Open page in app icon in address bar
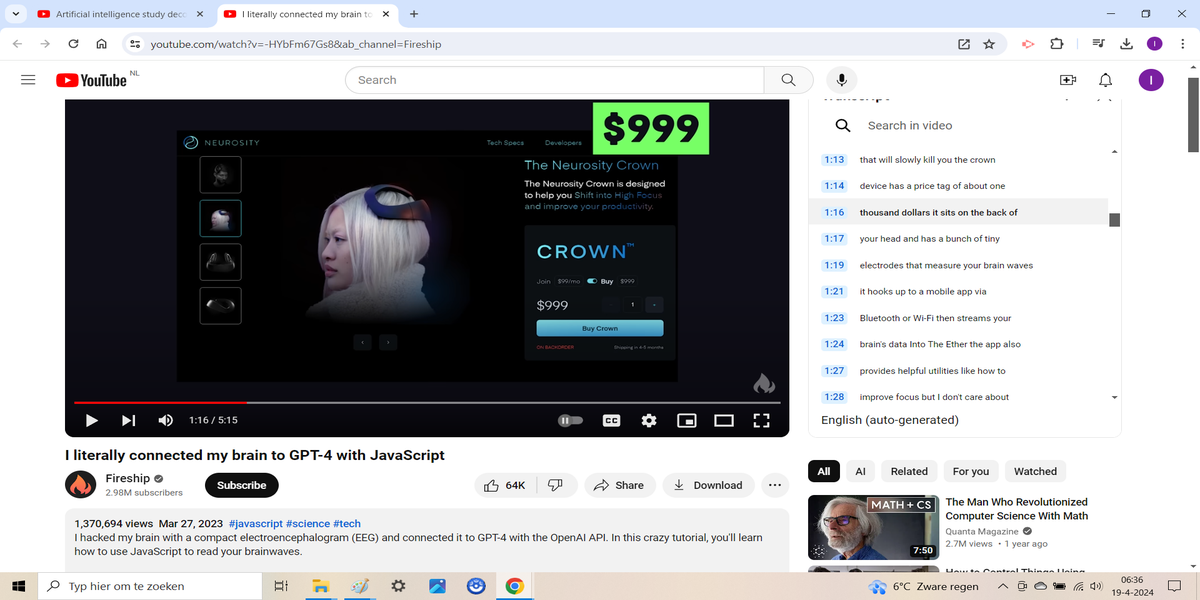The image size is (1200, 600). point(963,44)
